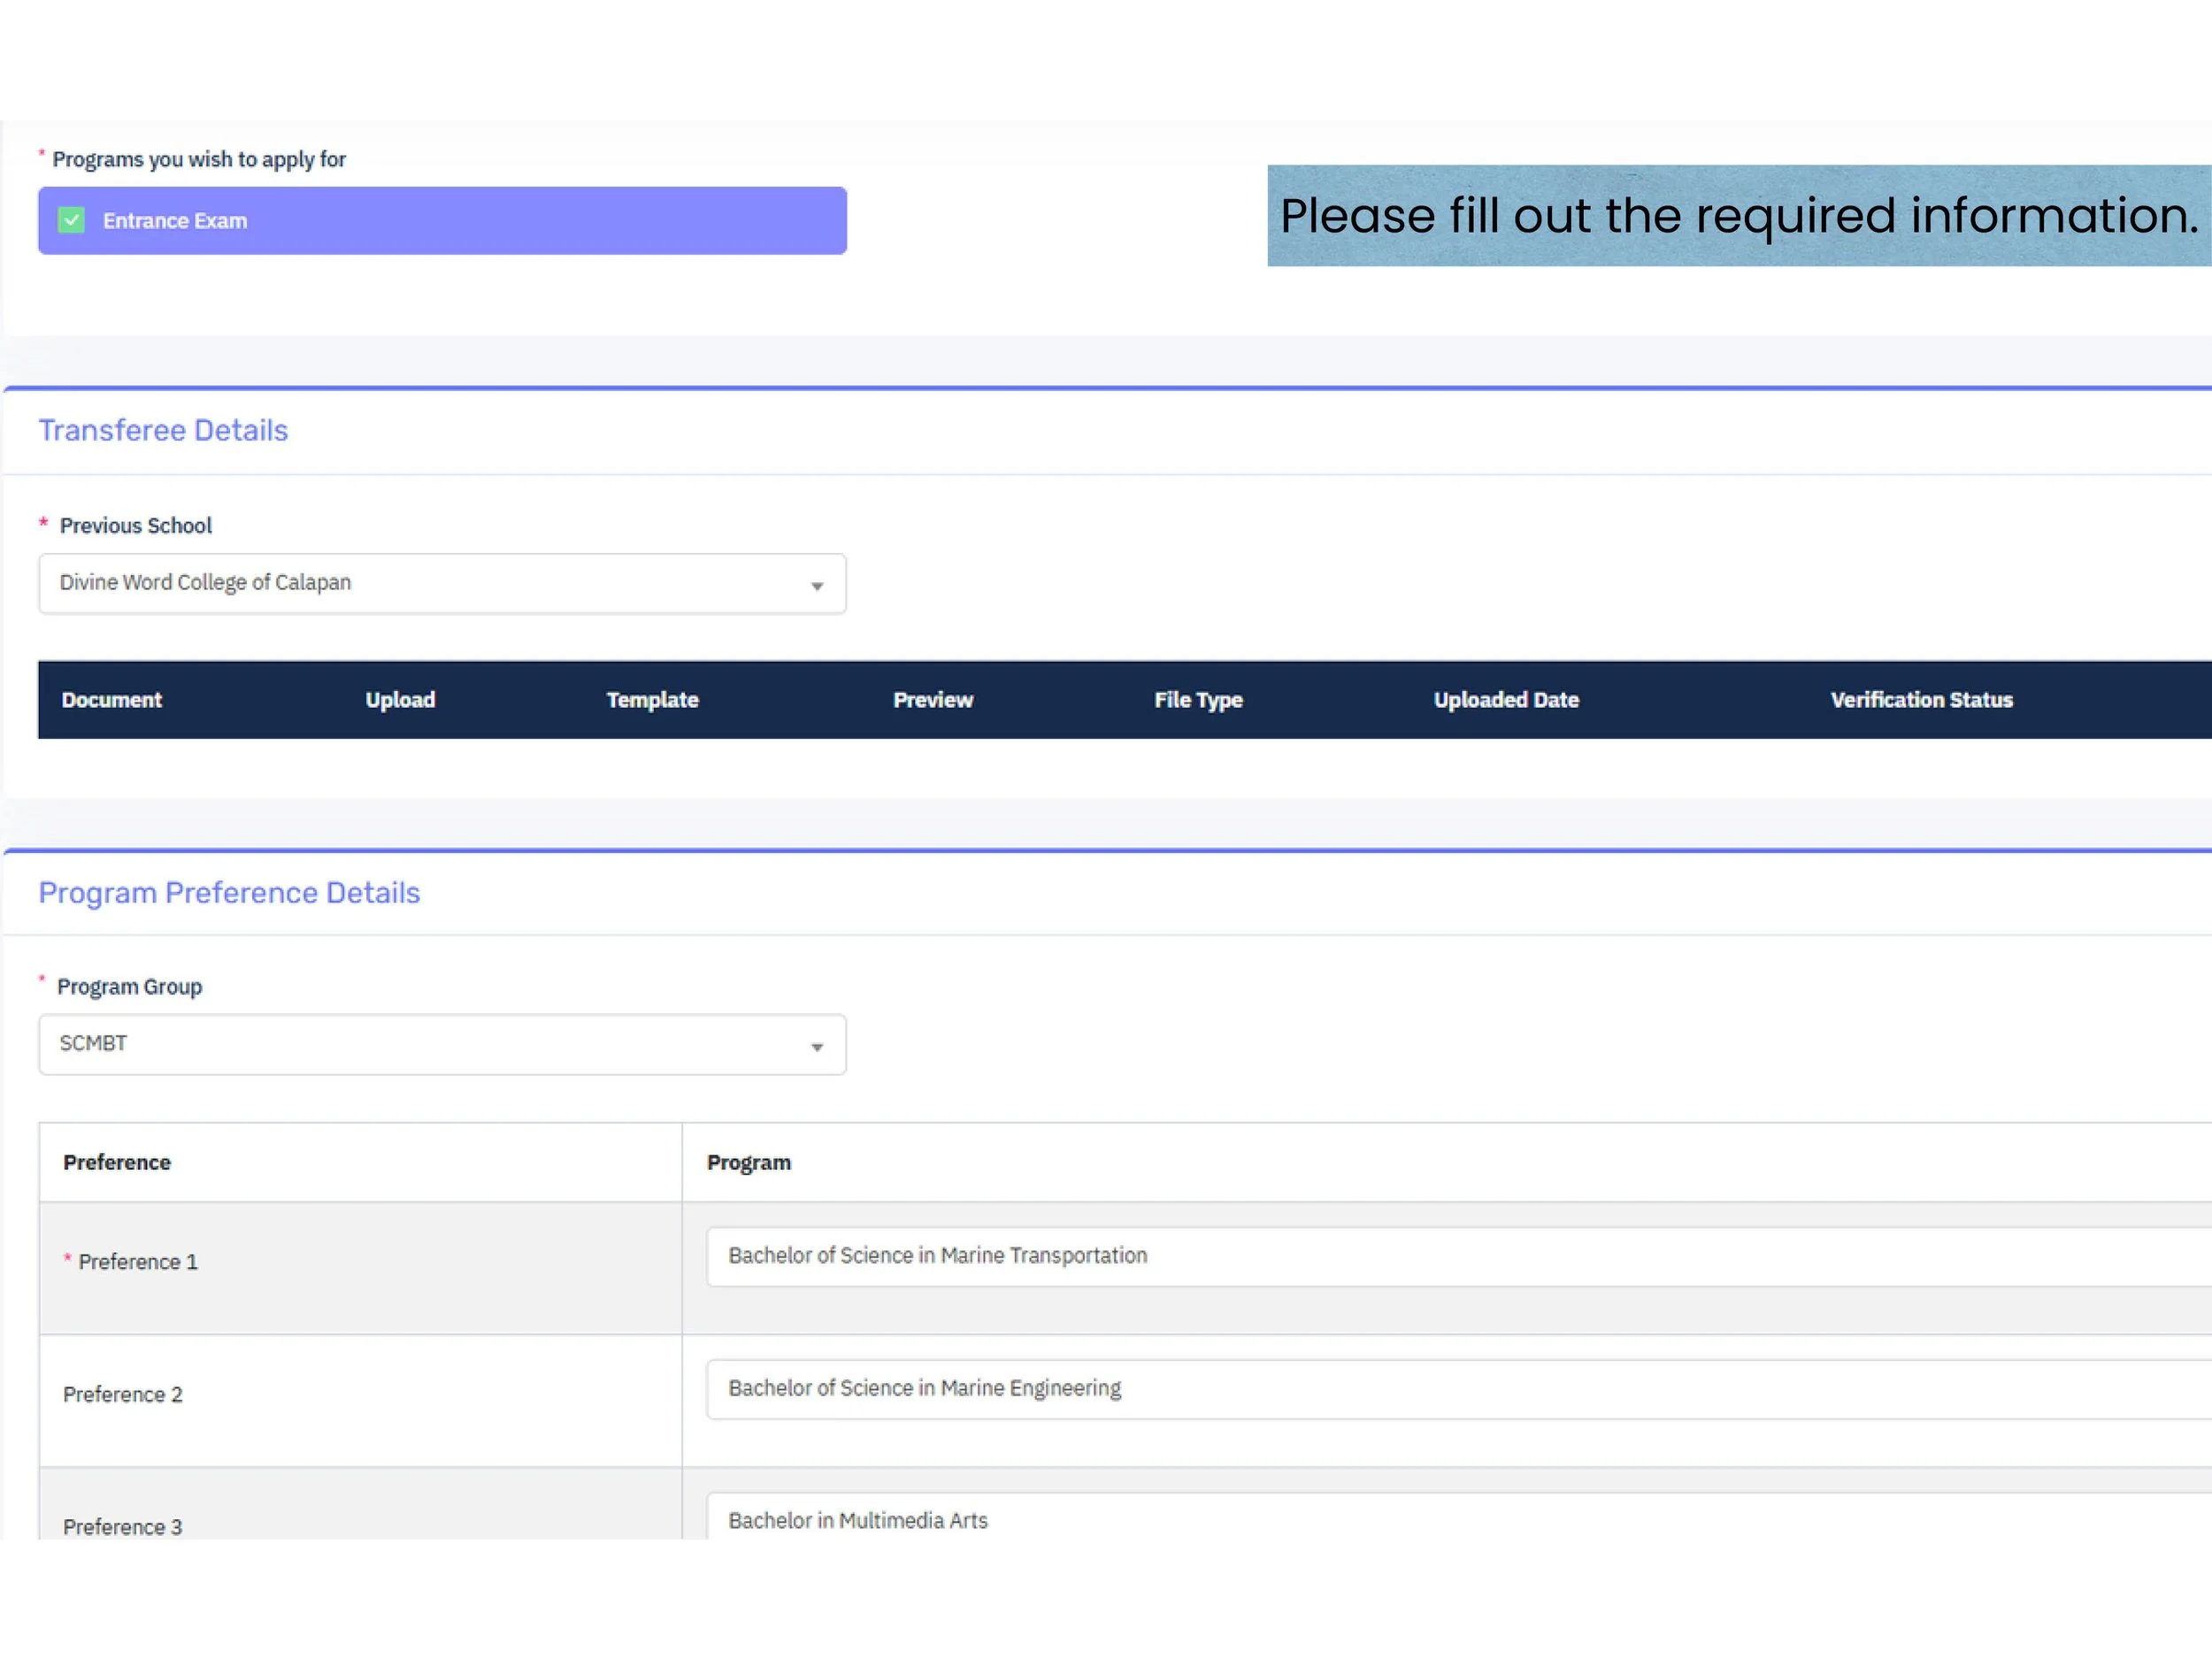Click the Upload column header
Image resolution: width=2212 pixels, height=1659 pixels.
tap(400, 700)
